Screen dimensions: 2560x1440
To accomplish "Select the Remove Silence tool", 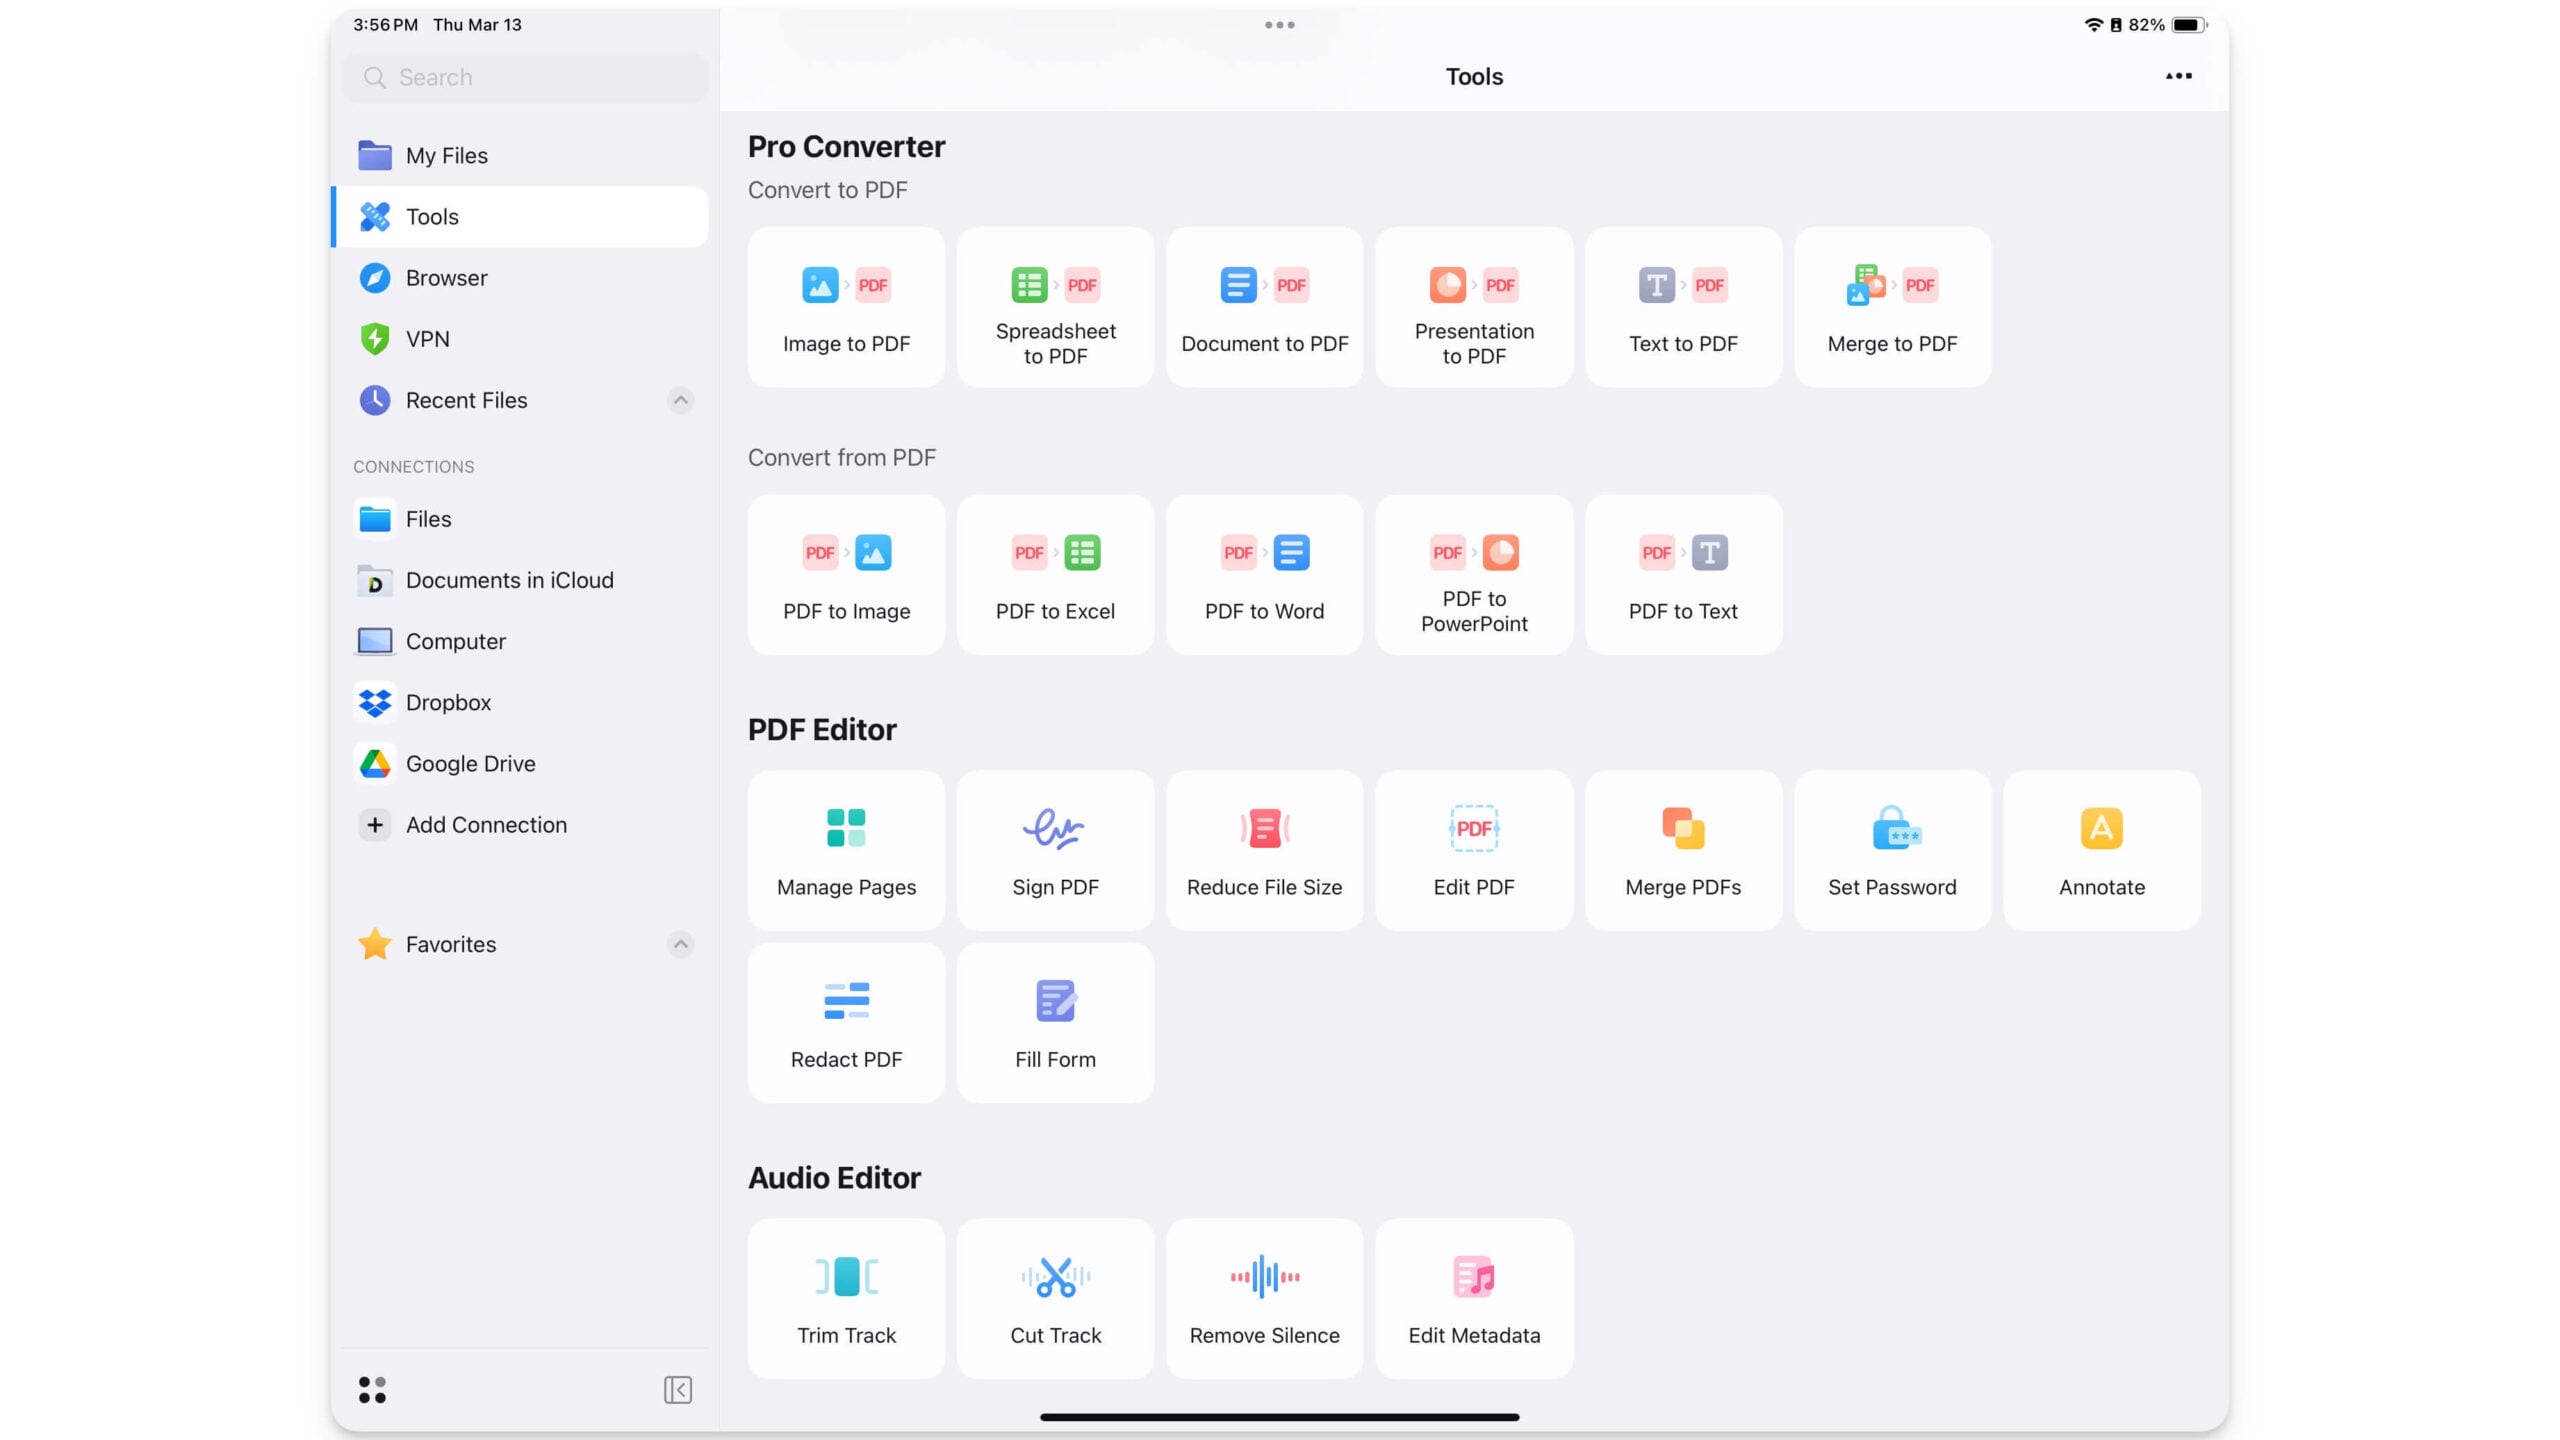I will click(1263, 1297).
